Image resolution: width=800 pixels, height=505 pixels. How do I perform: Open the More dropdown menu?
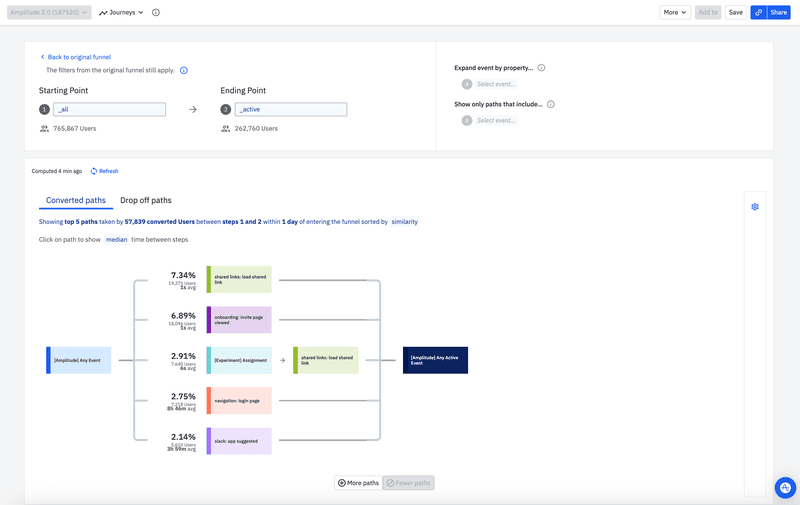point(675,13)
